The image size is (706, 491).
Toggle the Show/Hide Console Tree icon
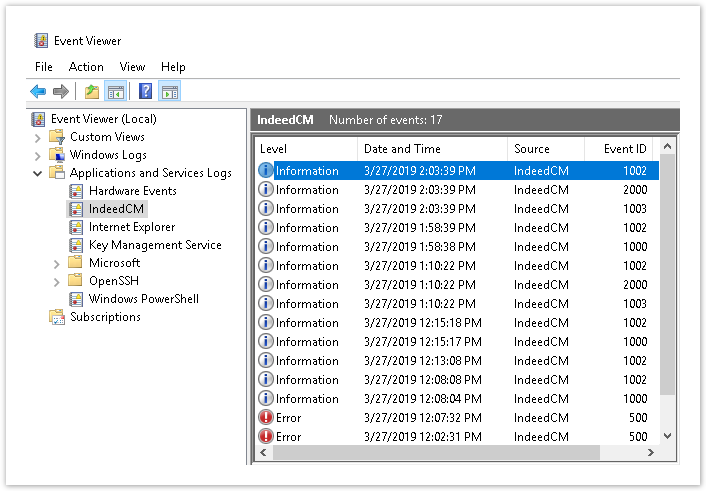click(x=116, y=92)
